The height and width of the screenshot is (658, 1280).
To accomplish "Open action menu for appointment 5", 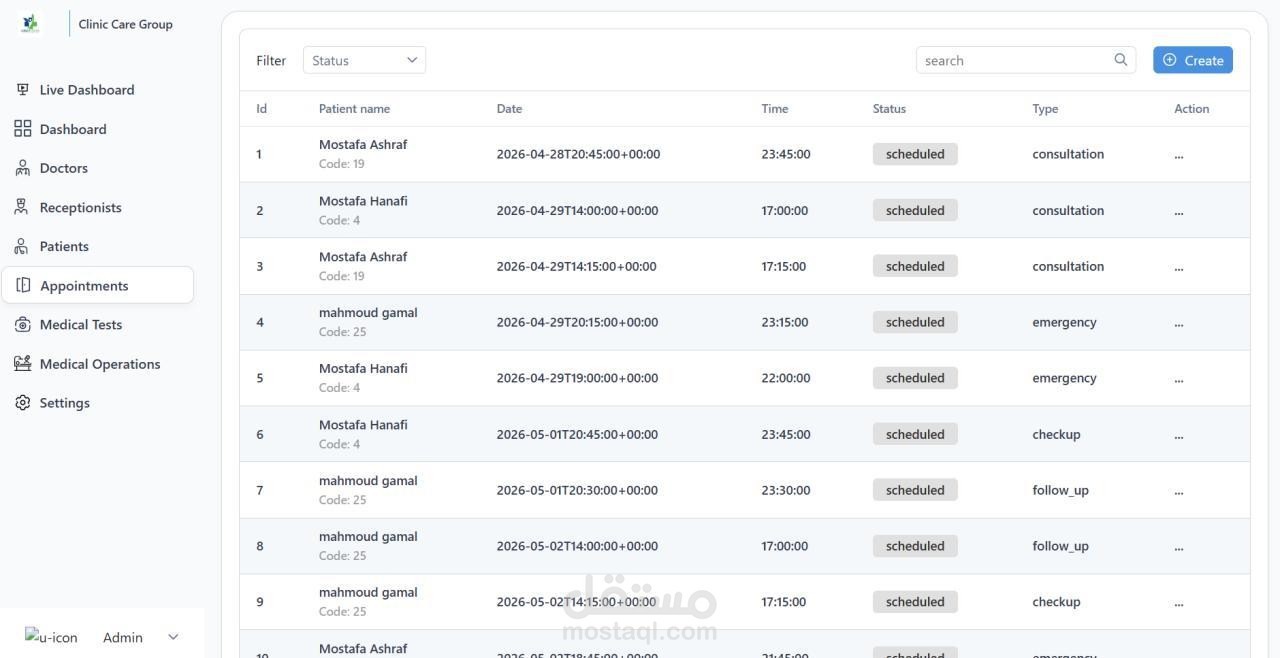I will [x=1179, y=379].
